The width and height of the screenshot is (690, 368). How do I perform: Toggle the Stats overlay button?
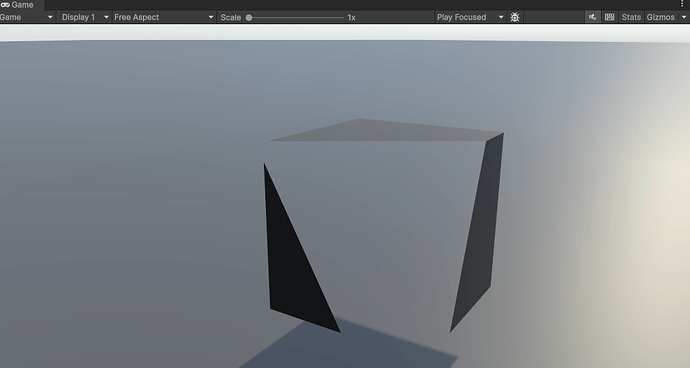click(x=631, y=17)
